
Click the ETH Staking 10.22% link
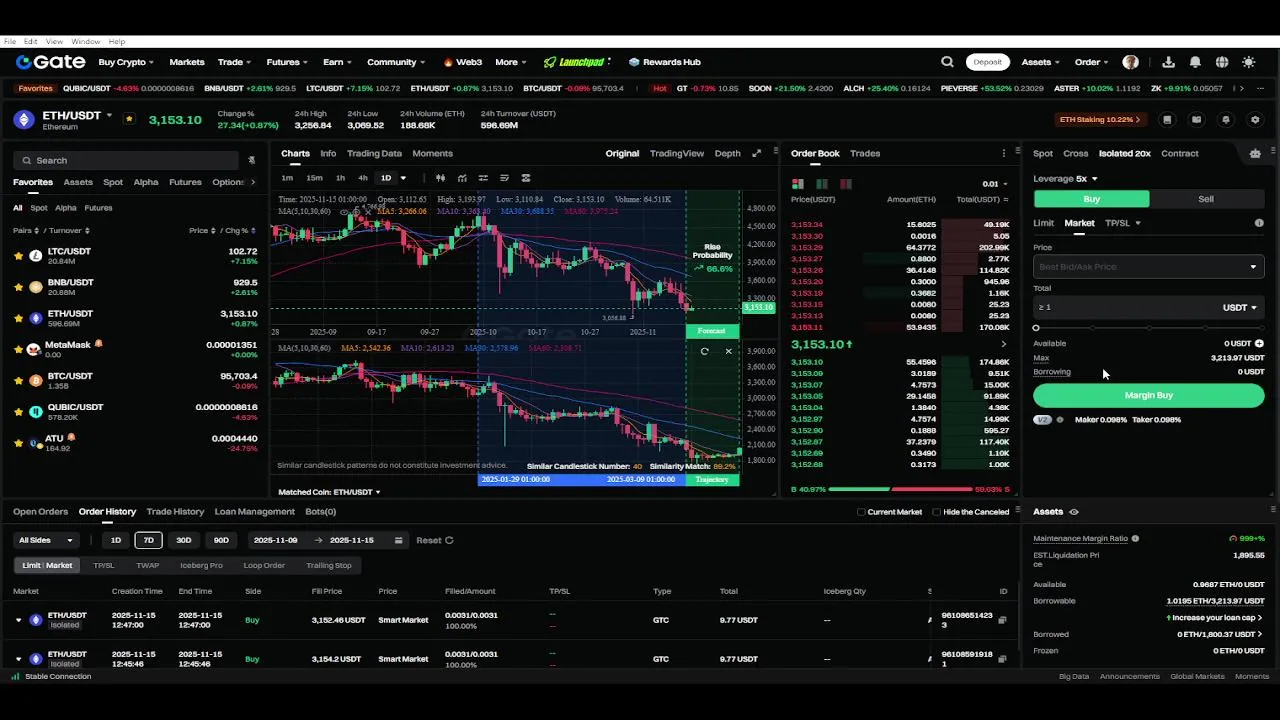click(x=1100, y=120)
